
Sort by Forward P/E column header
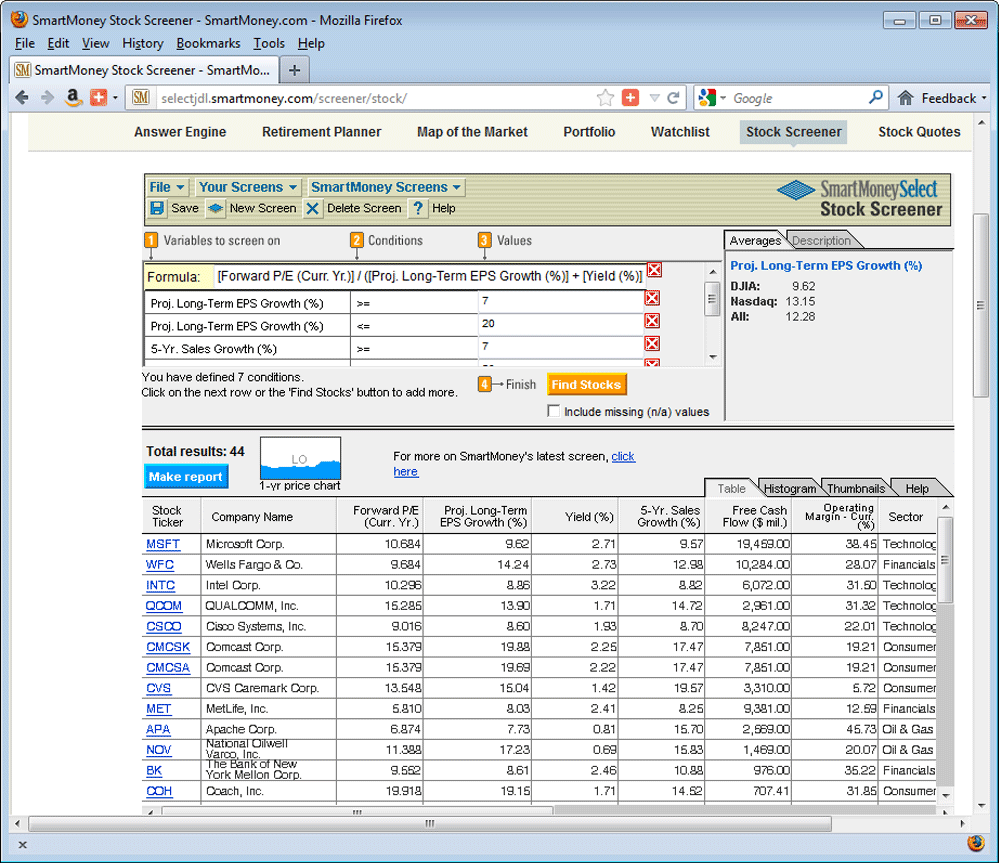pos(386,516)
